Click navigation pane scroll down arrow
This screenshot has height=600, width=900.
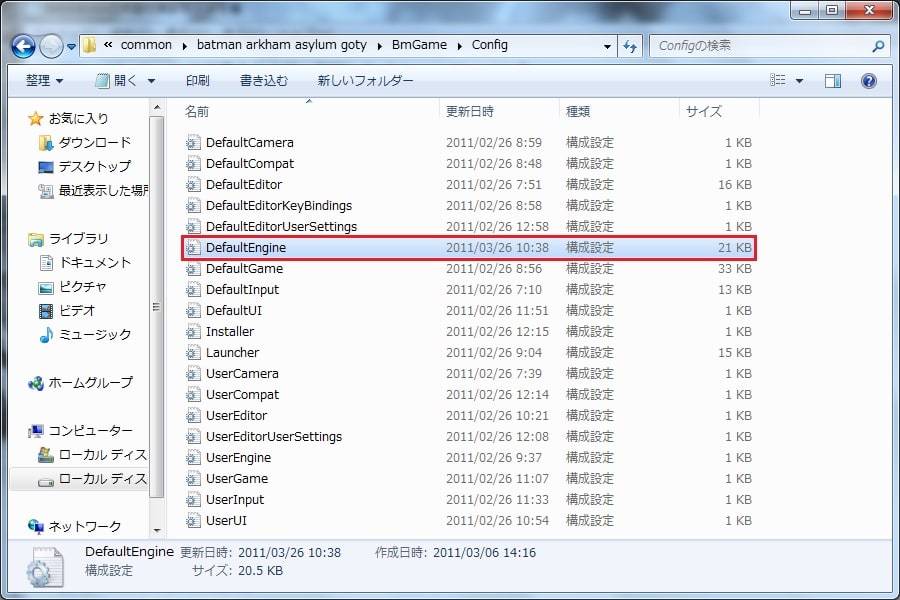[x=157, y=531]
